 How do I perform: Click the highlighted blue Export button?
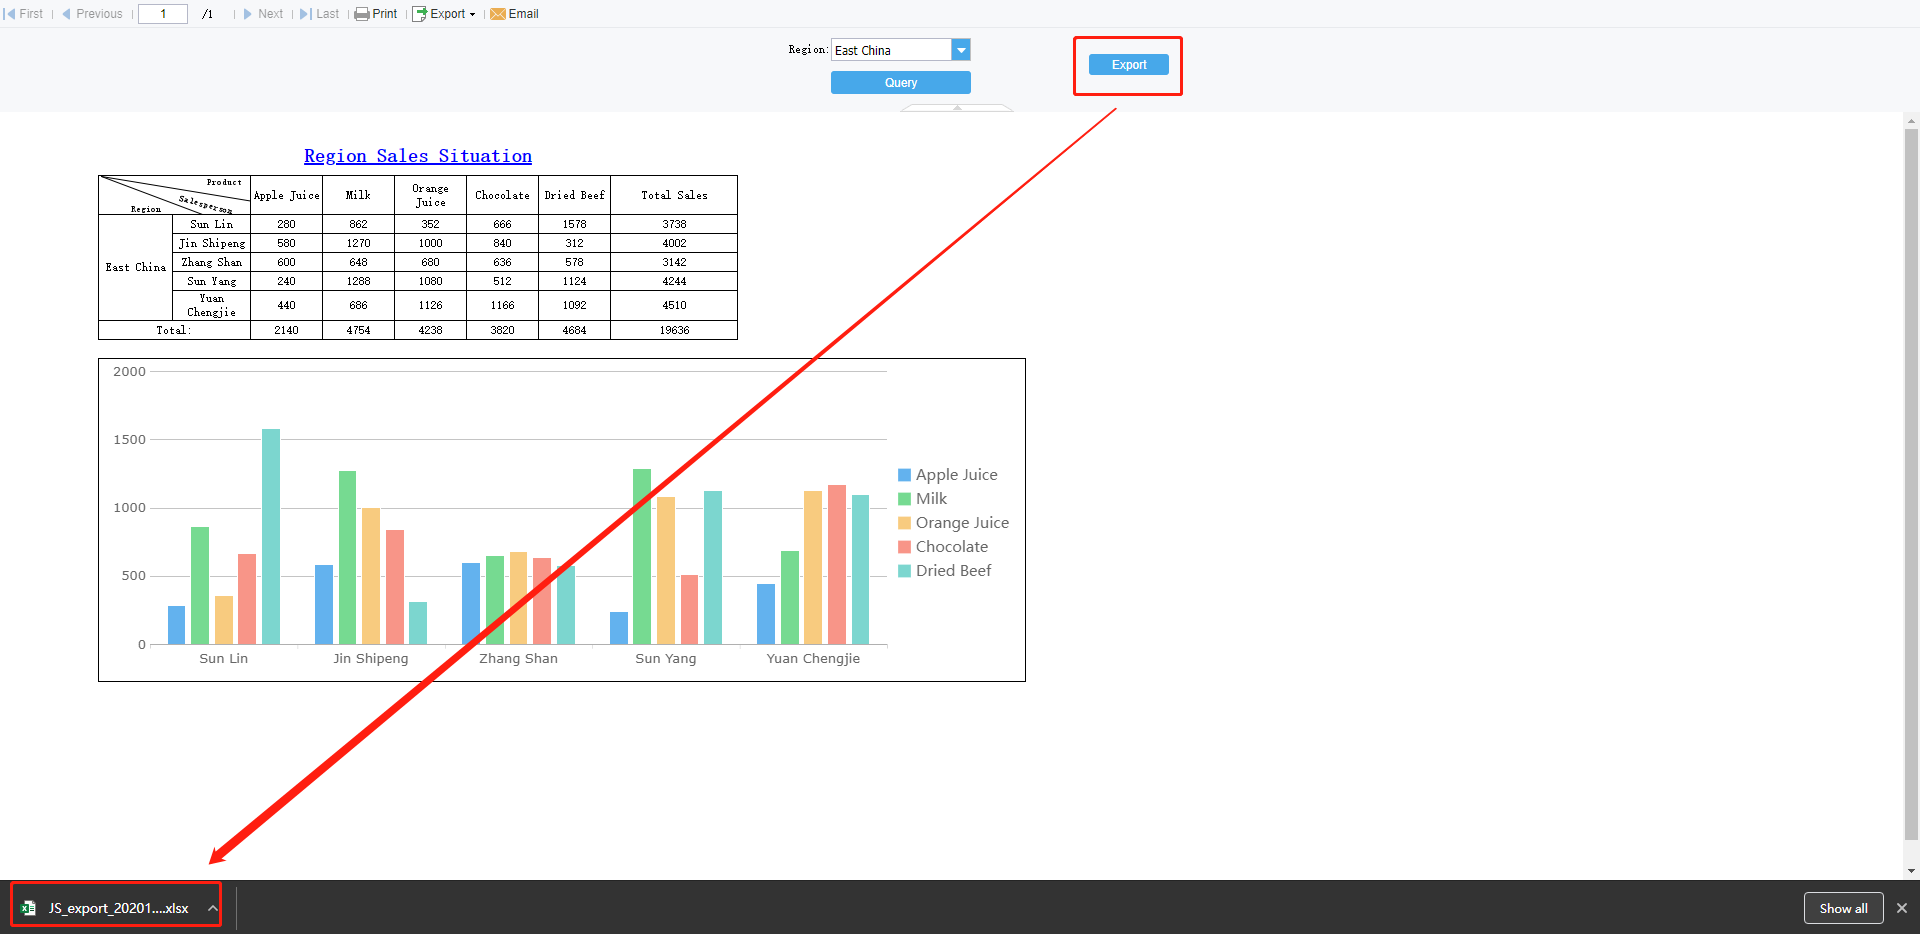click(x=1128, y=64)
